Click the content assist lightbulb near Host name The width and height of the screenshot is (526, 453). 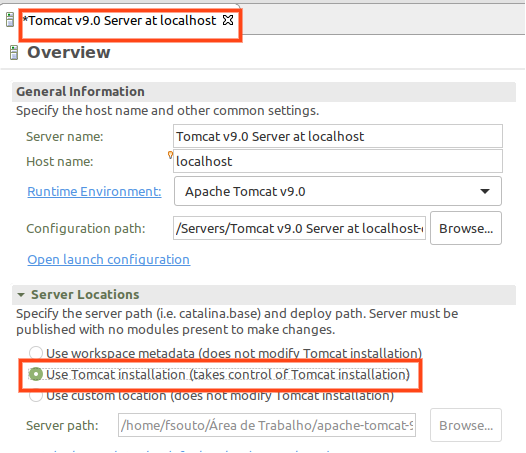click(170, 154)
